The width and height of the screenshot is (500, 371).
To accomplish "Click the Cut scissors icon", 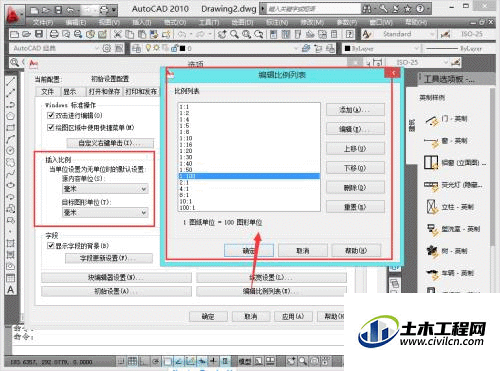I will [117, 34].
